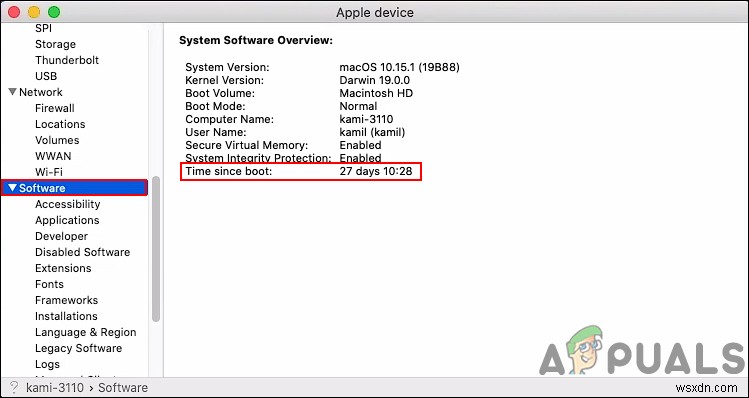Viewport: 749px width, 398px height.
Task: Click the Normal boot mode value
Action: pos(358,106)
